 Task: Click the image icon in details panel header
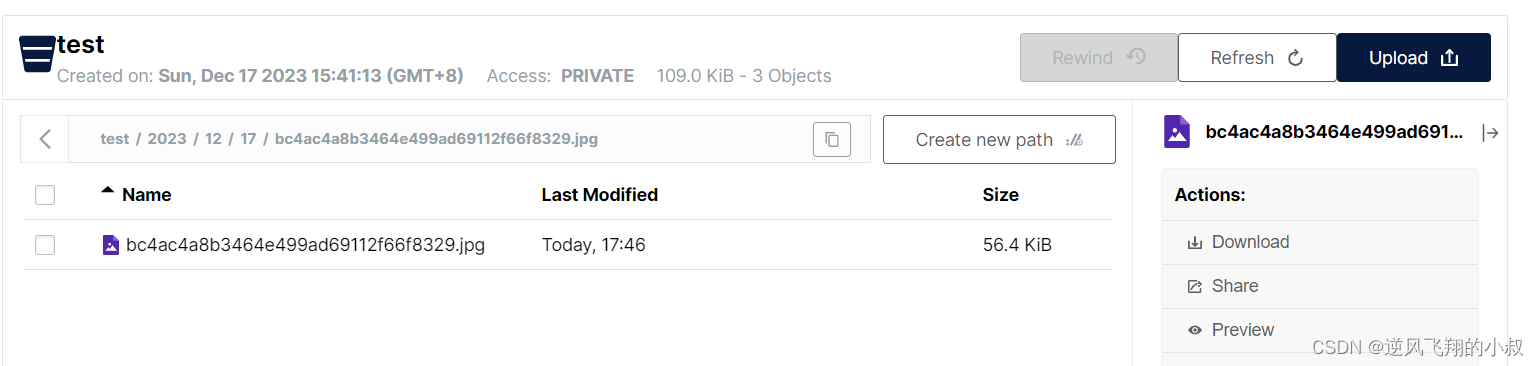[1177, 132]
